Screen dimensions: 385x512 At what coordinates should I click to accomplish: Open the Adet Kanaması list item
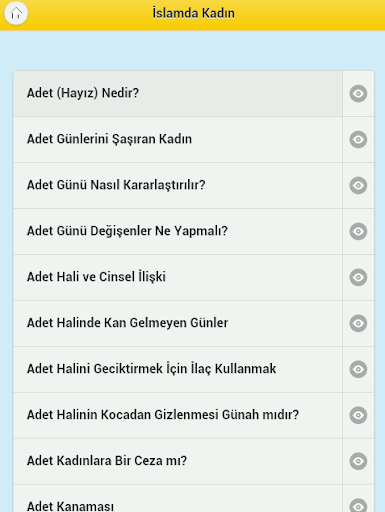tap(178, 499)
